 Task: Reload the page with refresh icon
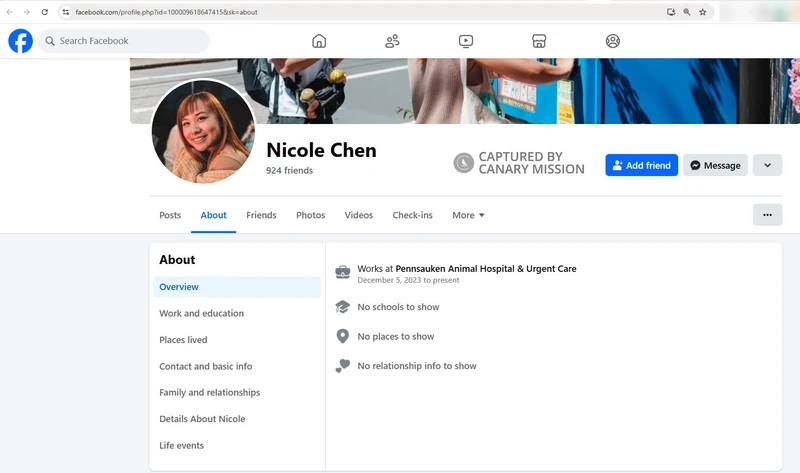pyautogui.click(x=44, y=12)
